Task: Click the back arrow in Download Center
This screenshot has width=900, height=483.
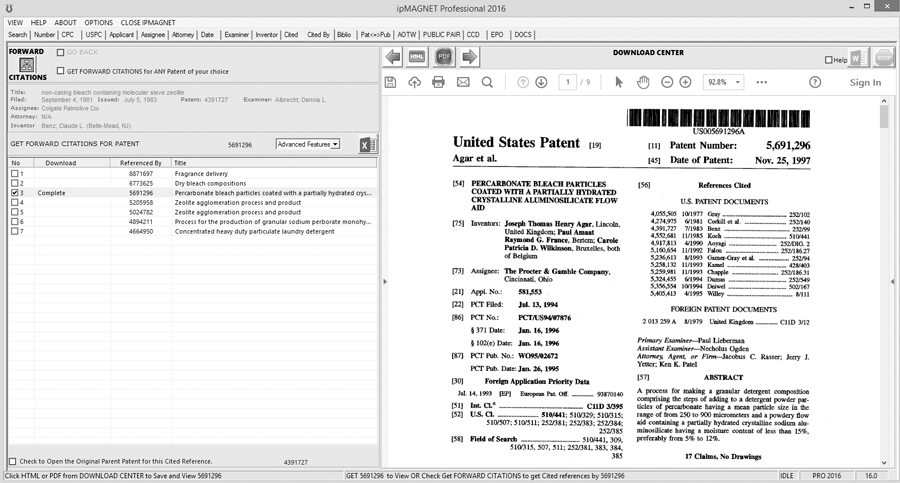Action: click(393, 57)
